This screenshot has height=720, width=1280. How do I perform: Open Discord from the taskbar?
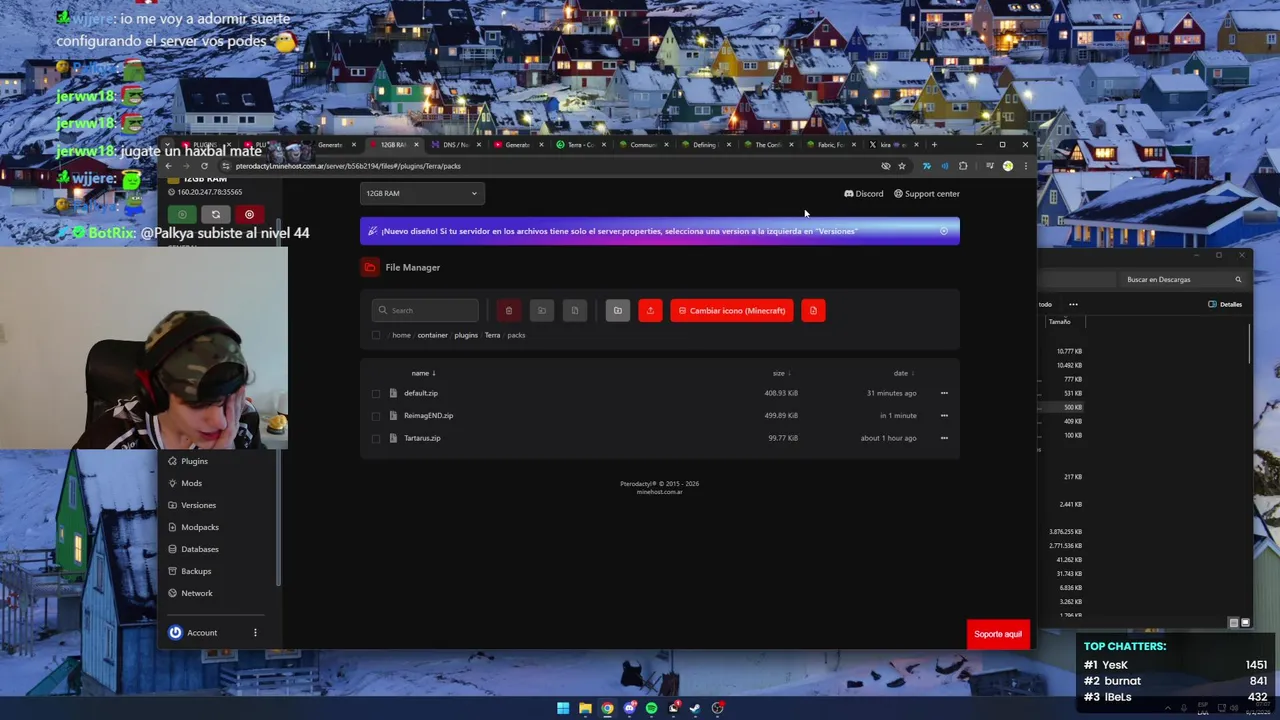click(629, 708)
